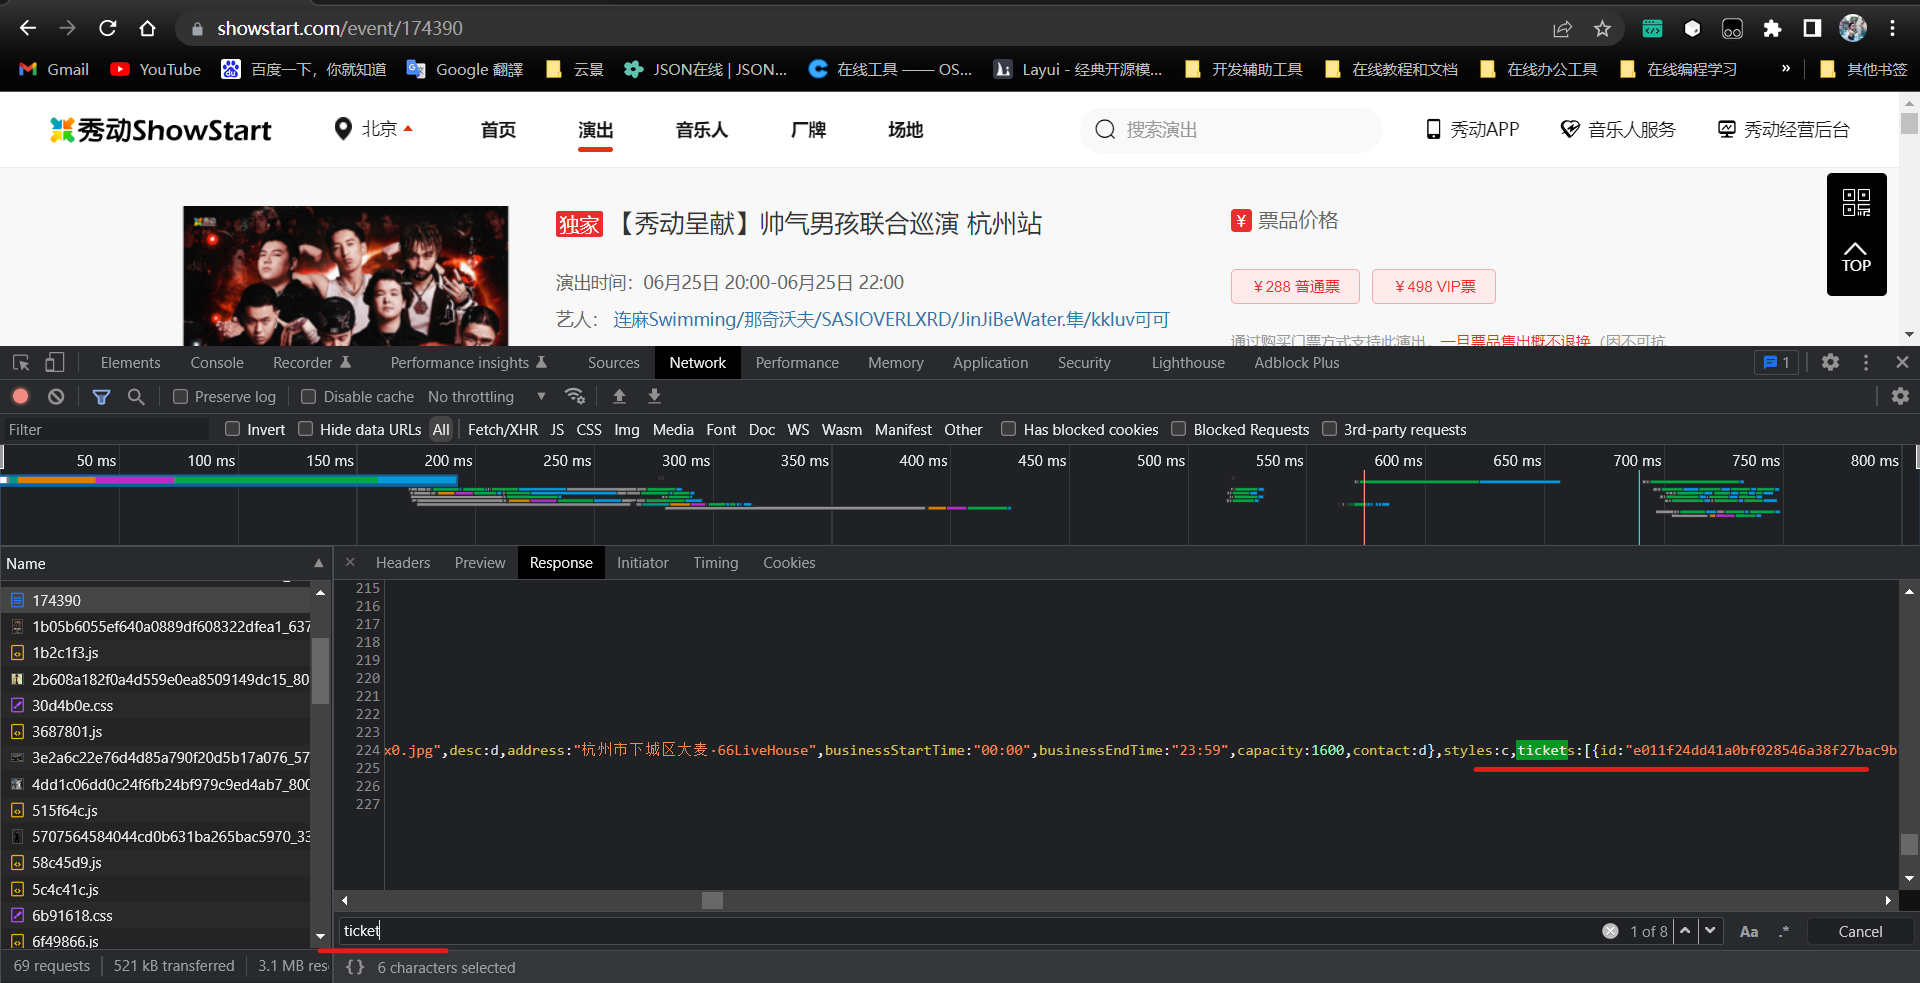Click the browser back arrow
1920x983 pixels.
point(28,28)
